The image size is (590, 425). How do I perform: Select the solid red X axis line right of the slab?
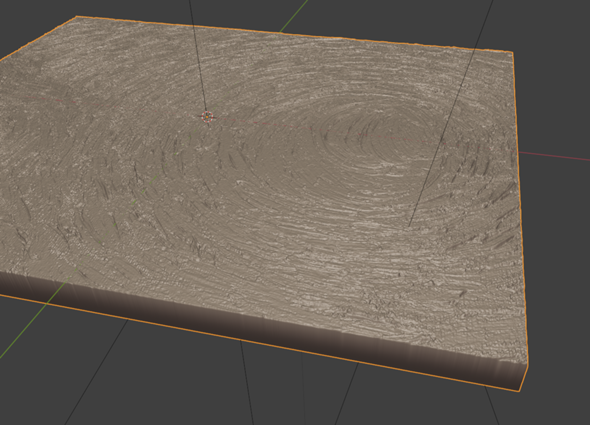click(x=554, y=156)
